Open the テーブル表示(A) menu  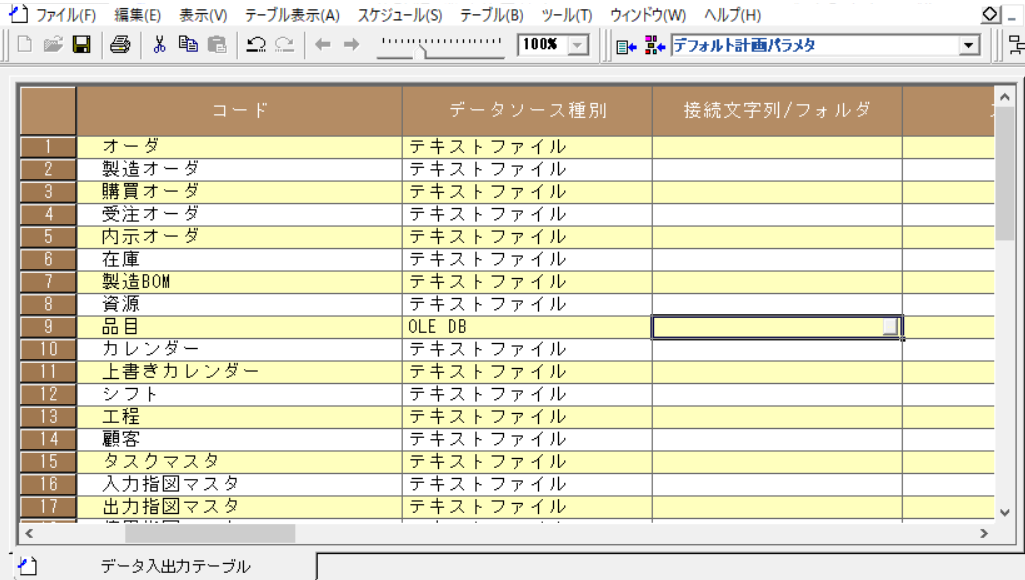click(292, 14)
